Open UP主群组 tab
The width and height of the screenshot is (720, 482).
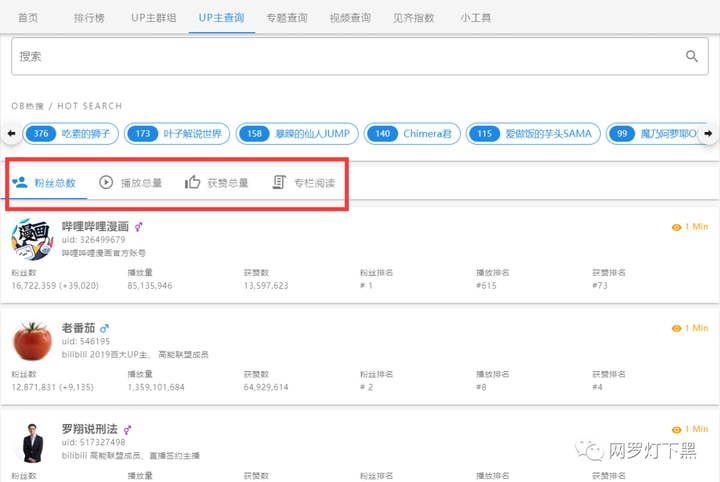tap(153, 17)
